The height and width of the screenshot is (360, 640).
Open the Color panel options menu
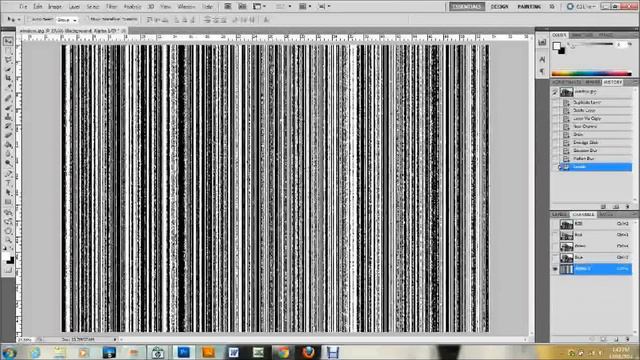pos(635,35)
